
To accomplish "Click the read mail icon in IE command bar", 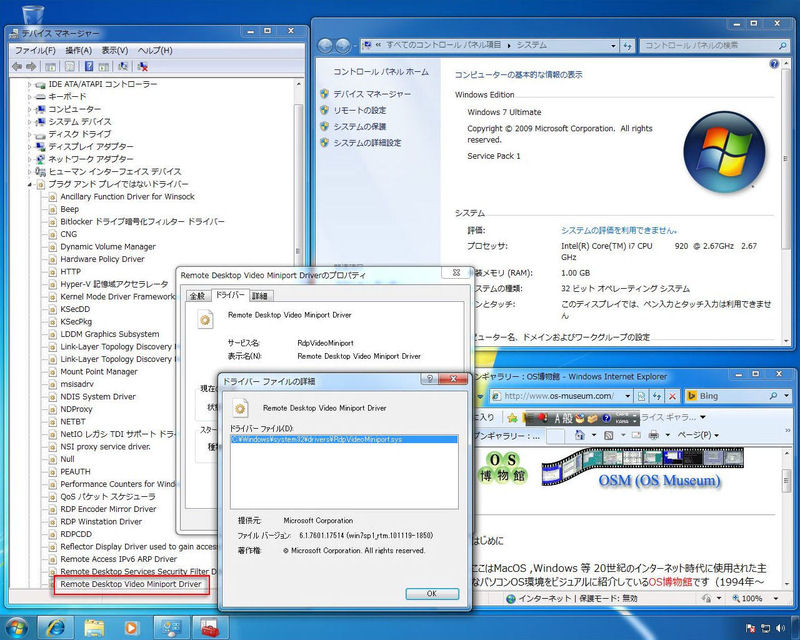I will pyautogui.click(x=636, y=435).
